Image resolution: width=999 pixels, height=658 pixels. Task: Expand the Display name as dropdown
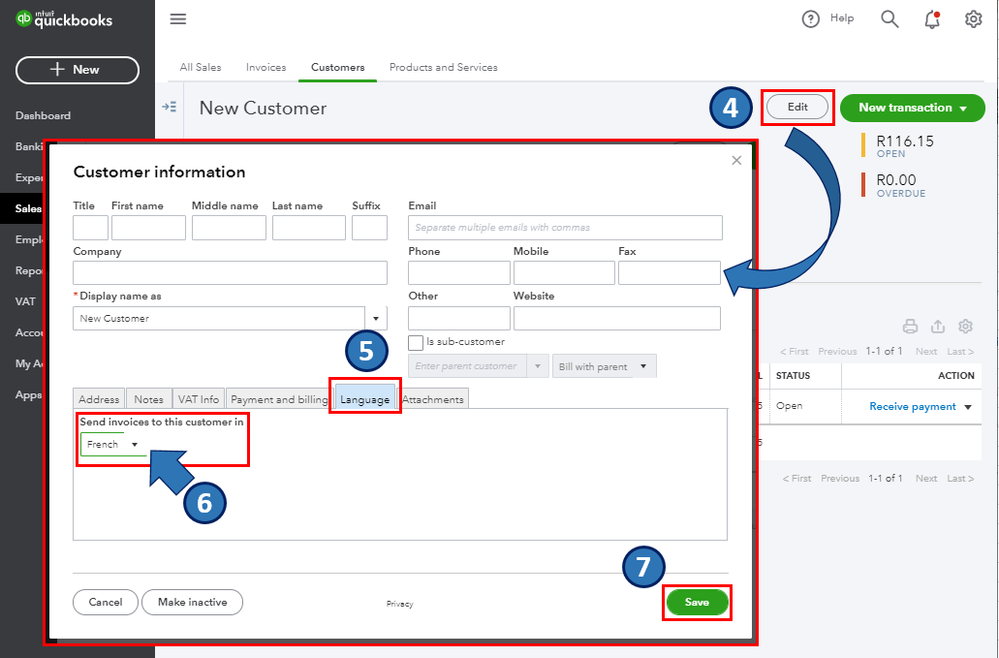pos(376,318)
